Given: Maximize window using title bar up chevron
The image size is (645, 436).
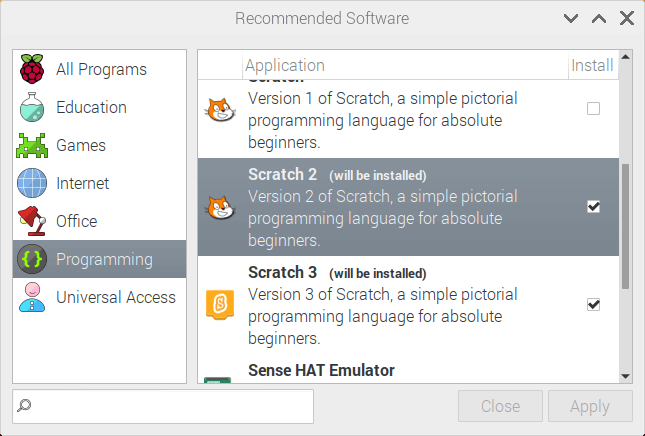Looking at the screenshot, I should (x=599, y=19).
